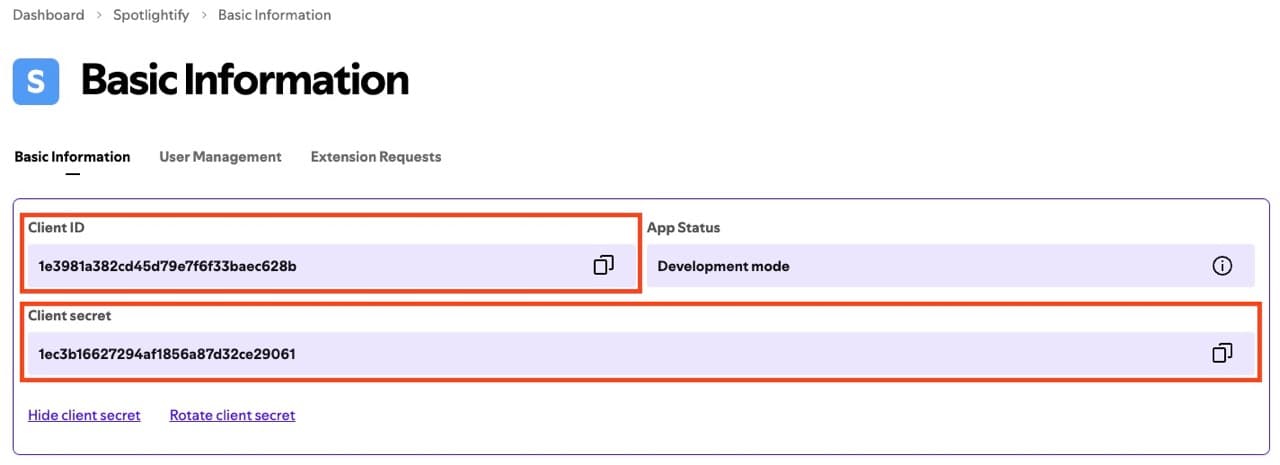The image size is (1280, 465).
Task: Select the Client secret value field
Action: pyautogui.click(x=641, y=354)
